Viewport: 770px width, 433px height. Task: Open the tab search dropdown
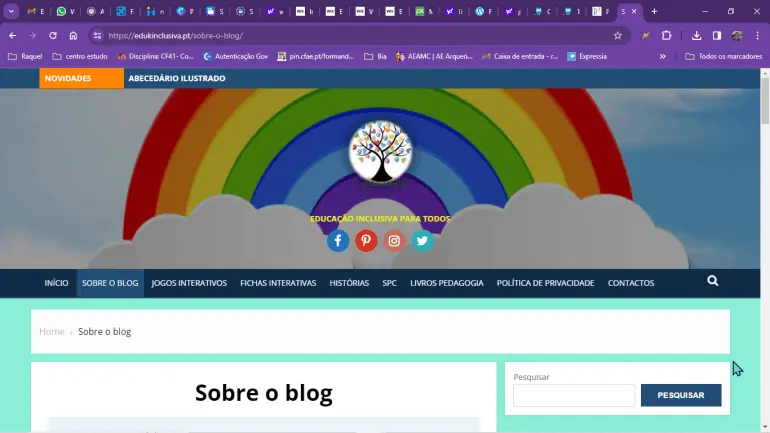tap(11, 11)
